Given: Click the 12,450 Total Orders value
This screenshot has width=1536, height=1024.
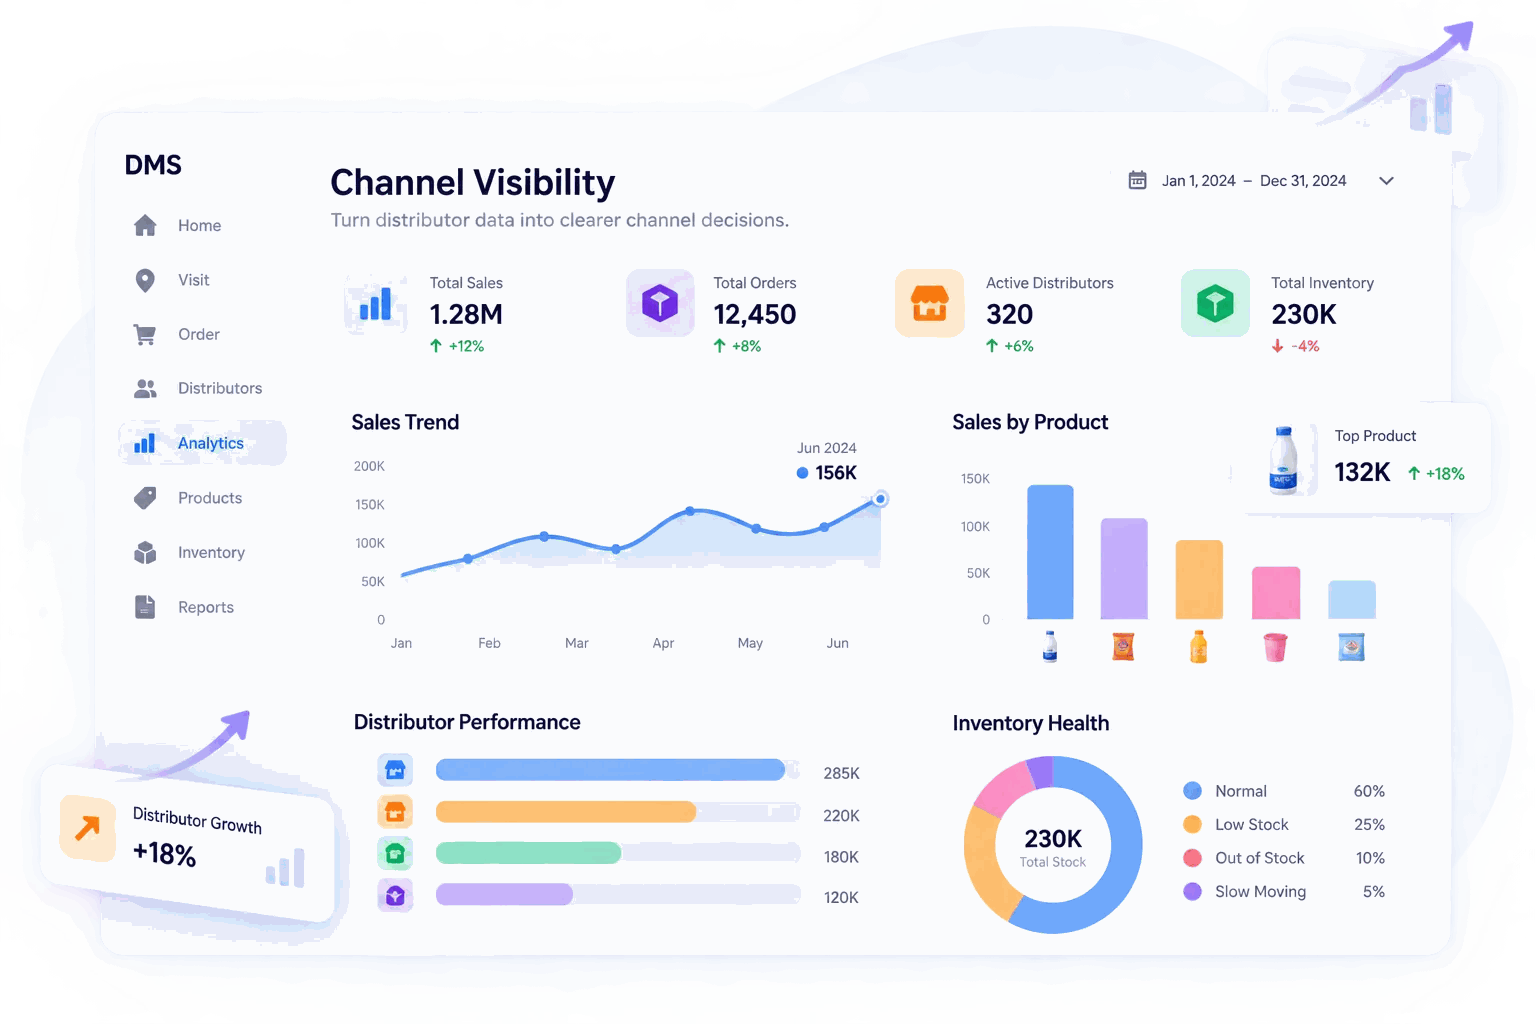Looking at the screenshot, I should (755, 315).
